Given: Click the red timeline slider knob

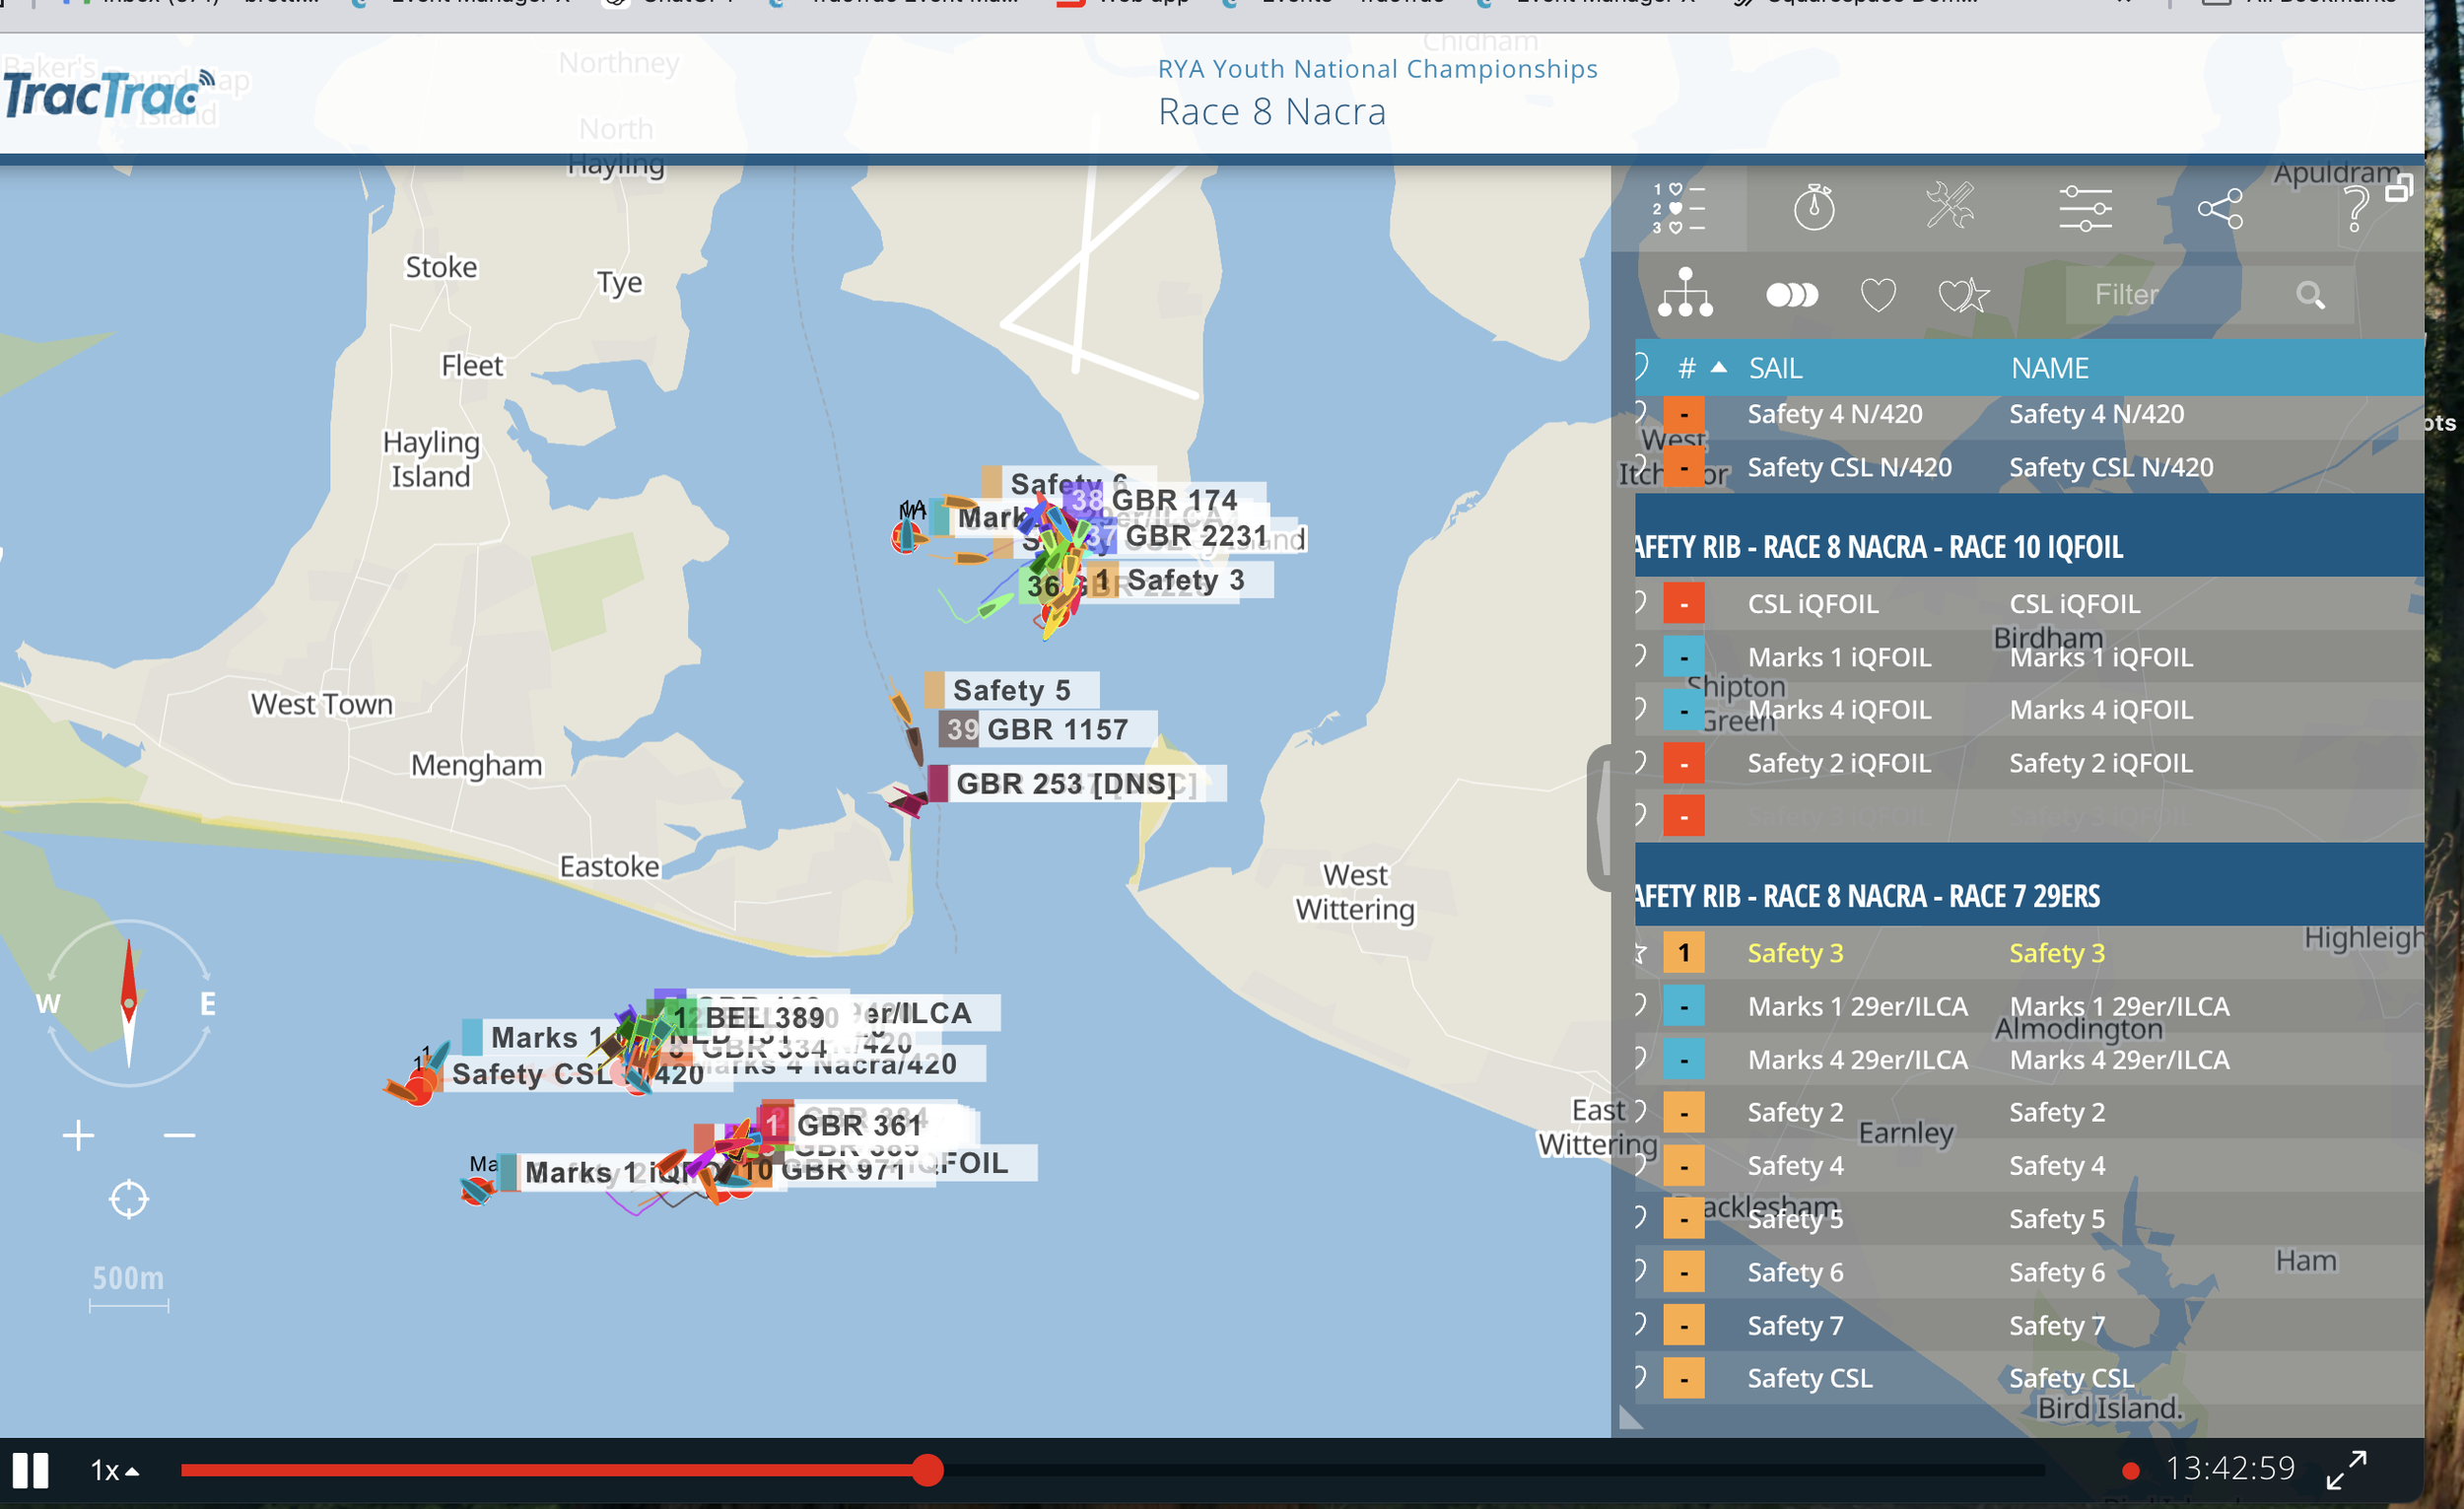Looking at the screenshot, I should tap(927, 1469).
